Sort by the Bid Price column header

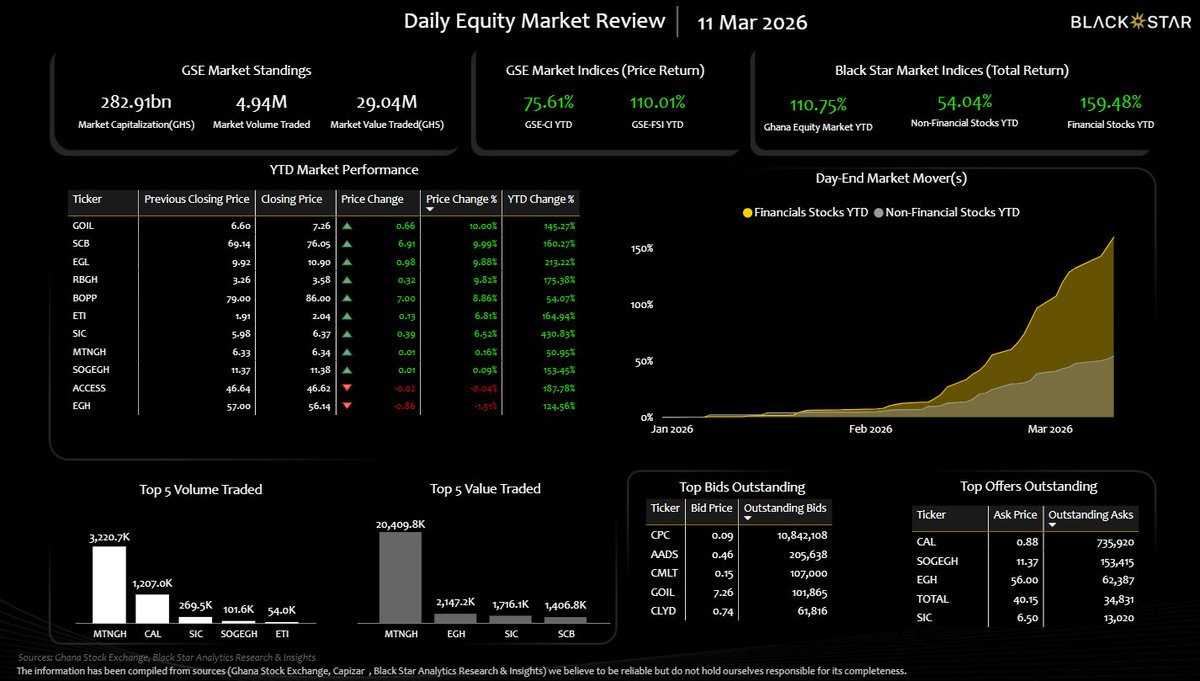(711, 508)
